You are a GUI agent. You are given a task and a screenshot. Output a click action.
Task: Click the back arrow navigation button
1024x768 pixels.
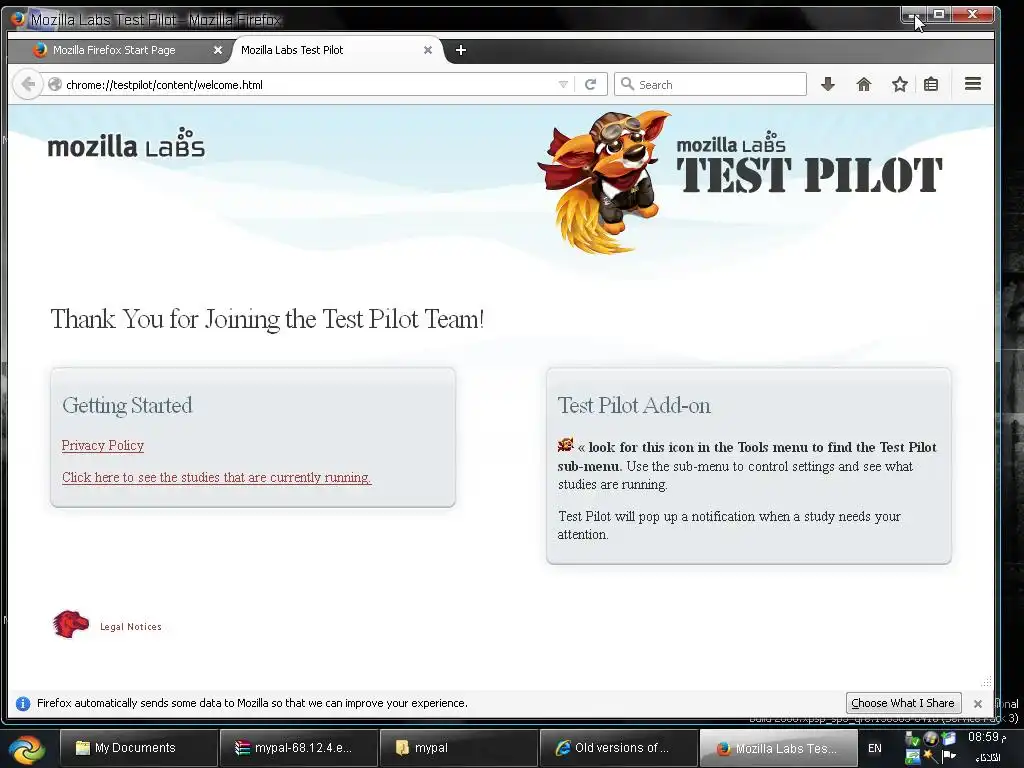28,84
